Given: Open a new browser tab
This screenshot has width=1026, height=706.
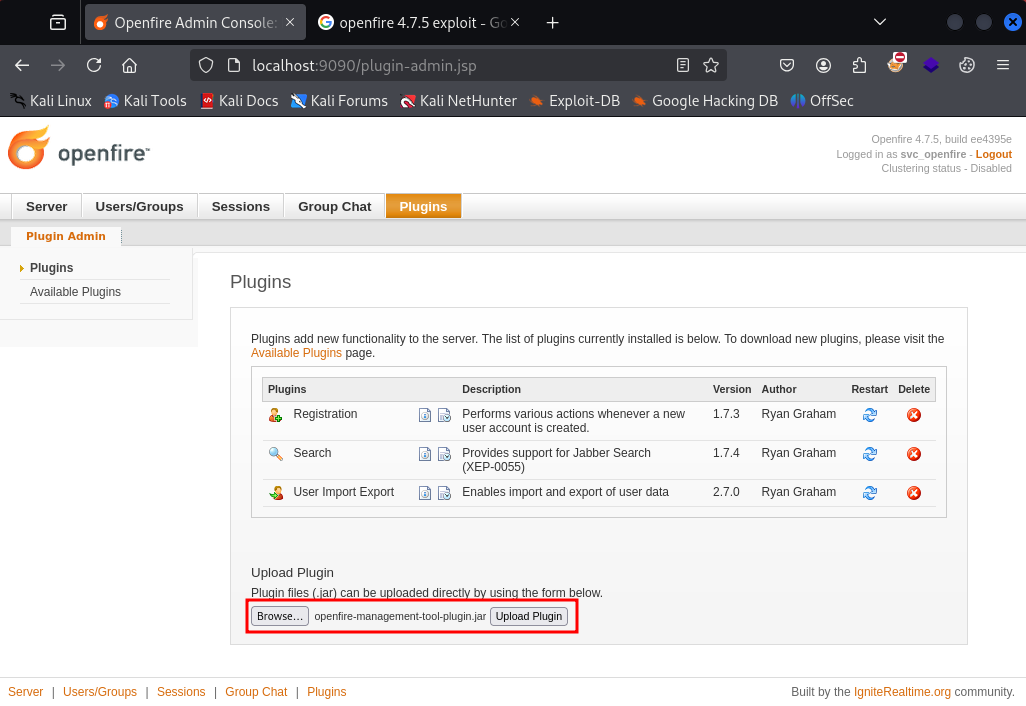Looking at the screenshot, I should pos(552,23).
